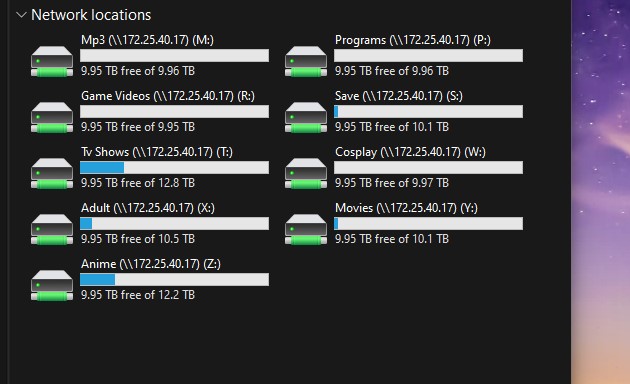Click the Movies (\\172.25.40.17) (Y:) drive name
The width and height of the screenshot is (630, 384).
(406, 208)
